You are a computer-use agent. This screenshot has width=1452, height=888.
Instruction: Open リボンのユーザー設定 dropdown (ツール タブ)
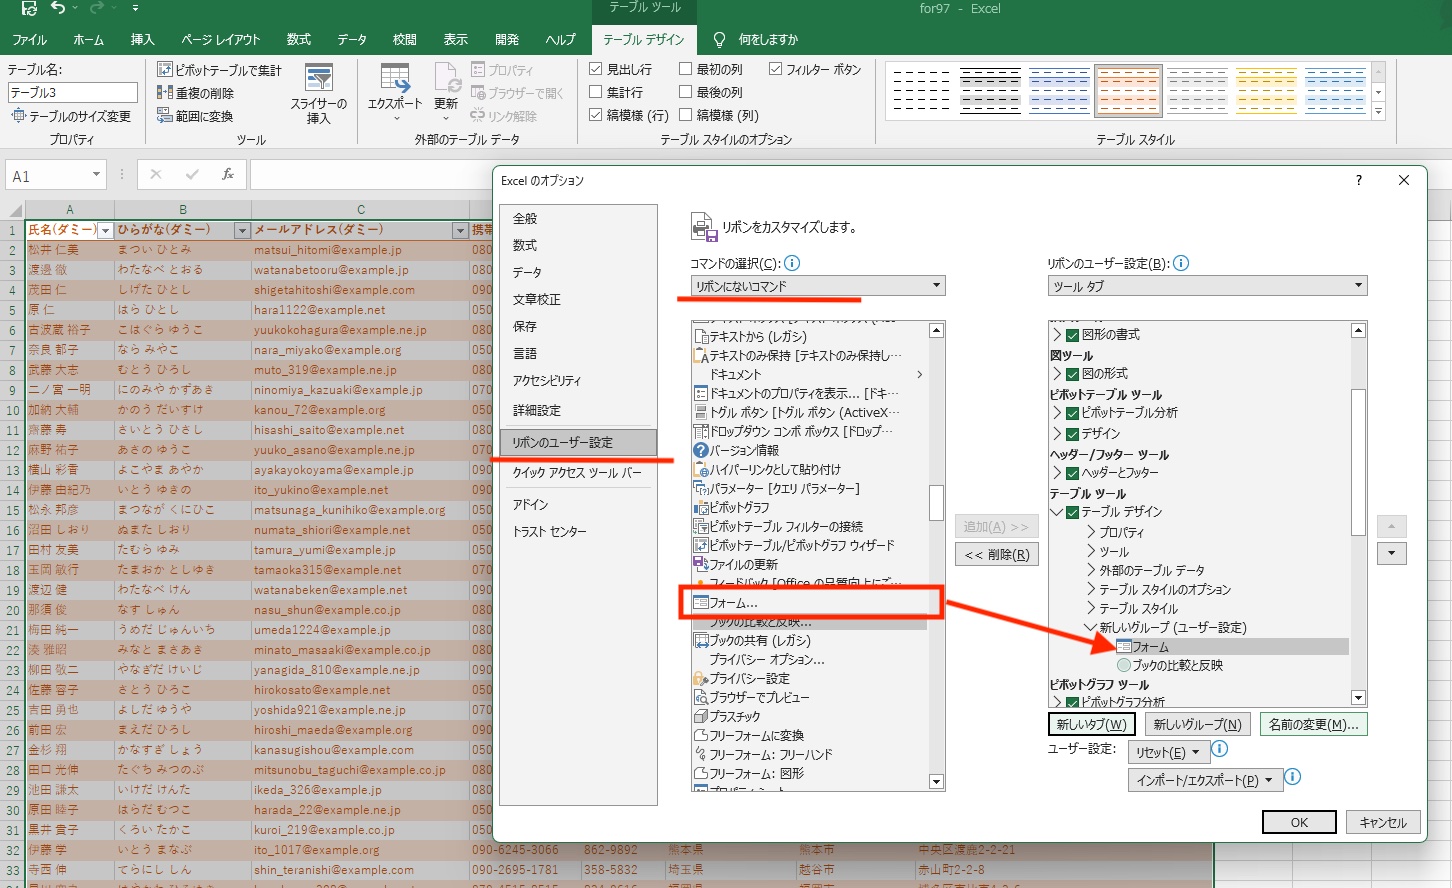tap(1207, 286)
